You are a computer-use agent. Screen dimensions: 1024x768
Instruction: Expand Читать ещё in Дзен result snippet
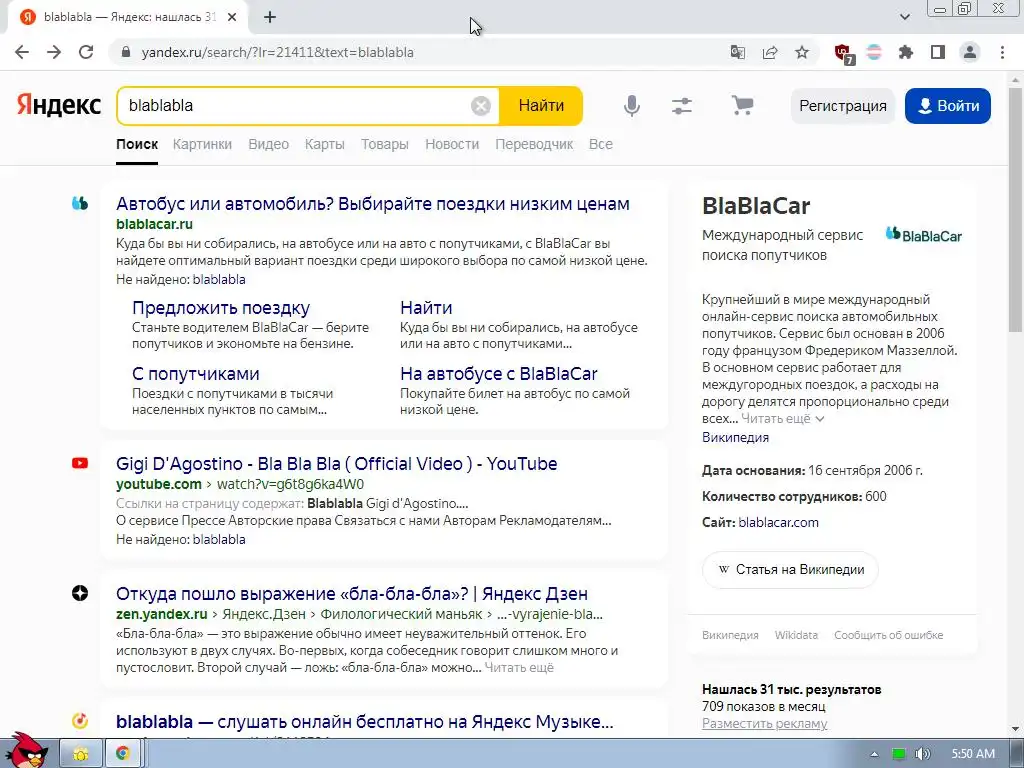pyautogui.click(x=519, y=667)
